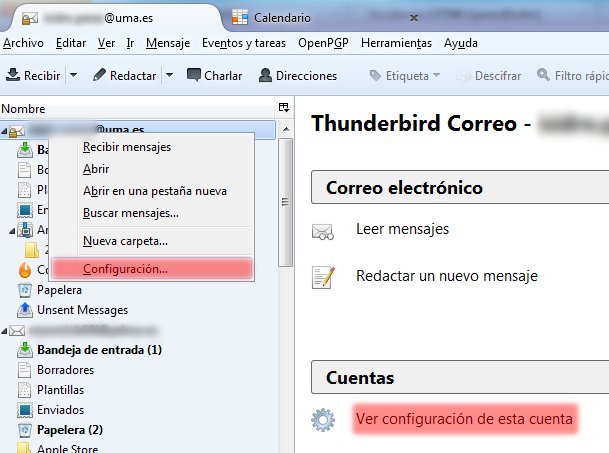Click the Descifrar toolbar button
The width and height of the screenshot is (609, 453).
(x=489, y=75)
